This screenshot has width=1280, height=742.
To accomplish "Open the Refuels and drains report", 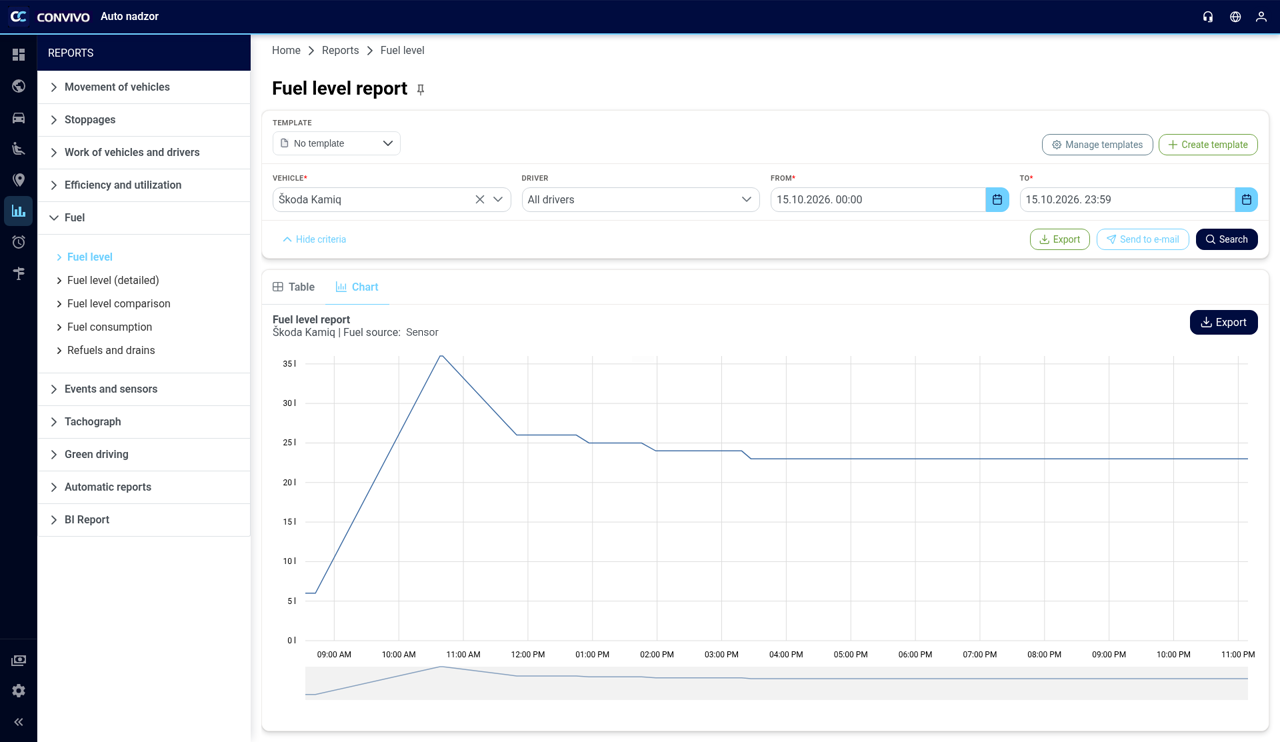I will pos(111,351).
